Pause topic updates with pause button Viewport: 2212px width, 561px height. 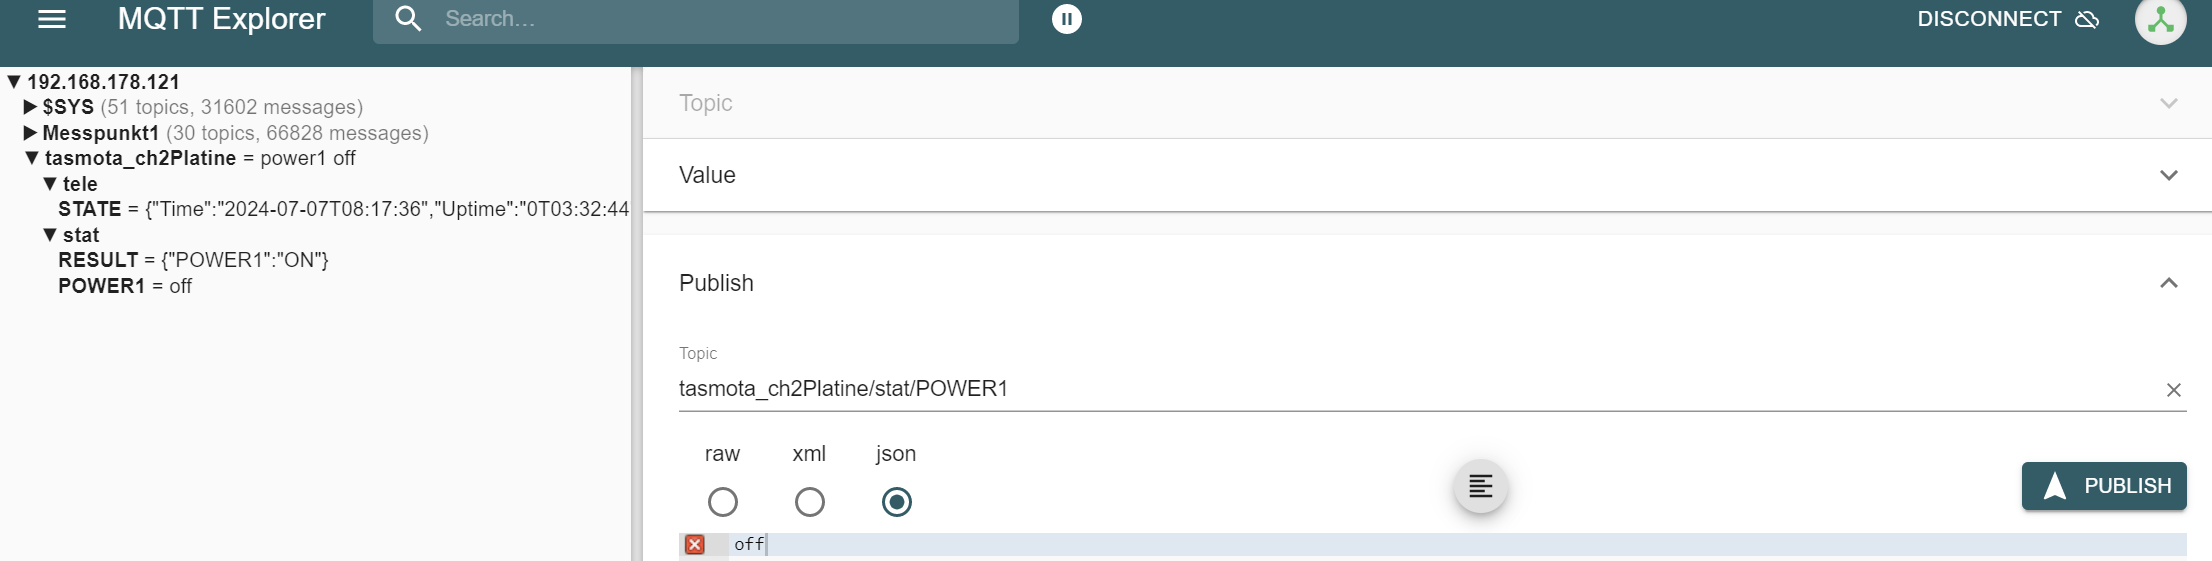(1067, 18)
